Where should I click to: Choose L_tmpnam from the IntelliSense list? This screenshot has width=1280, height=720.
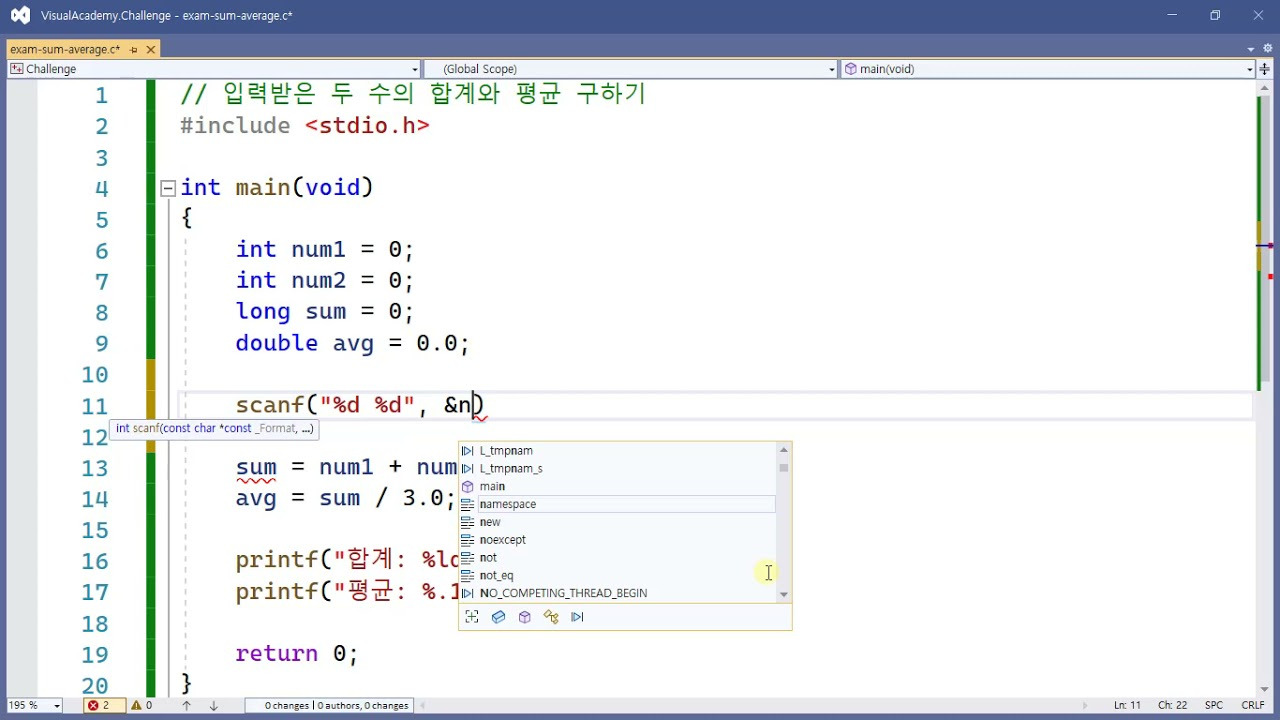[506, 451]
